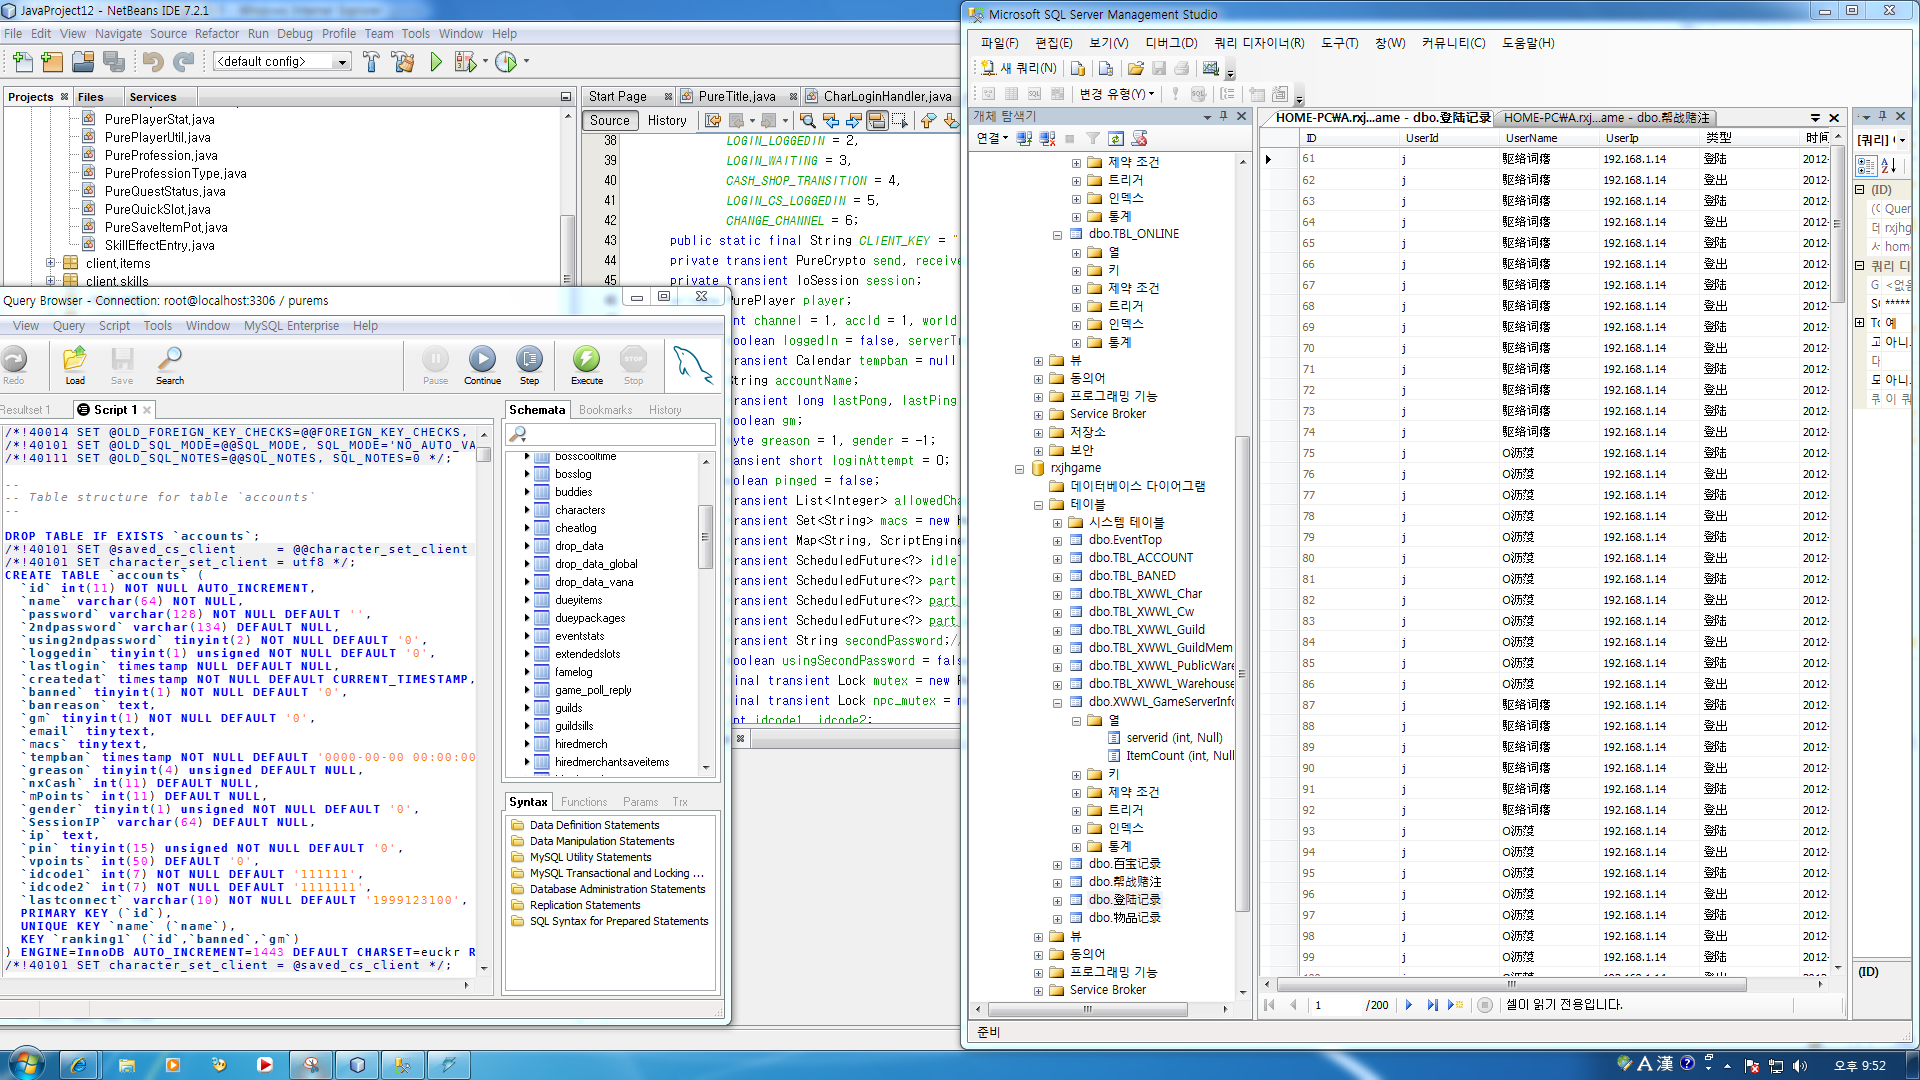Click the Clean and Build hammer-broom icon
The height and width of the screenshot is (1080, 1920).
point(403,62)
